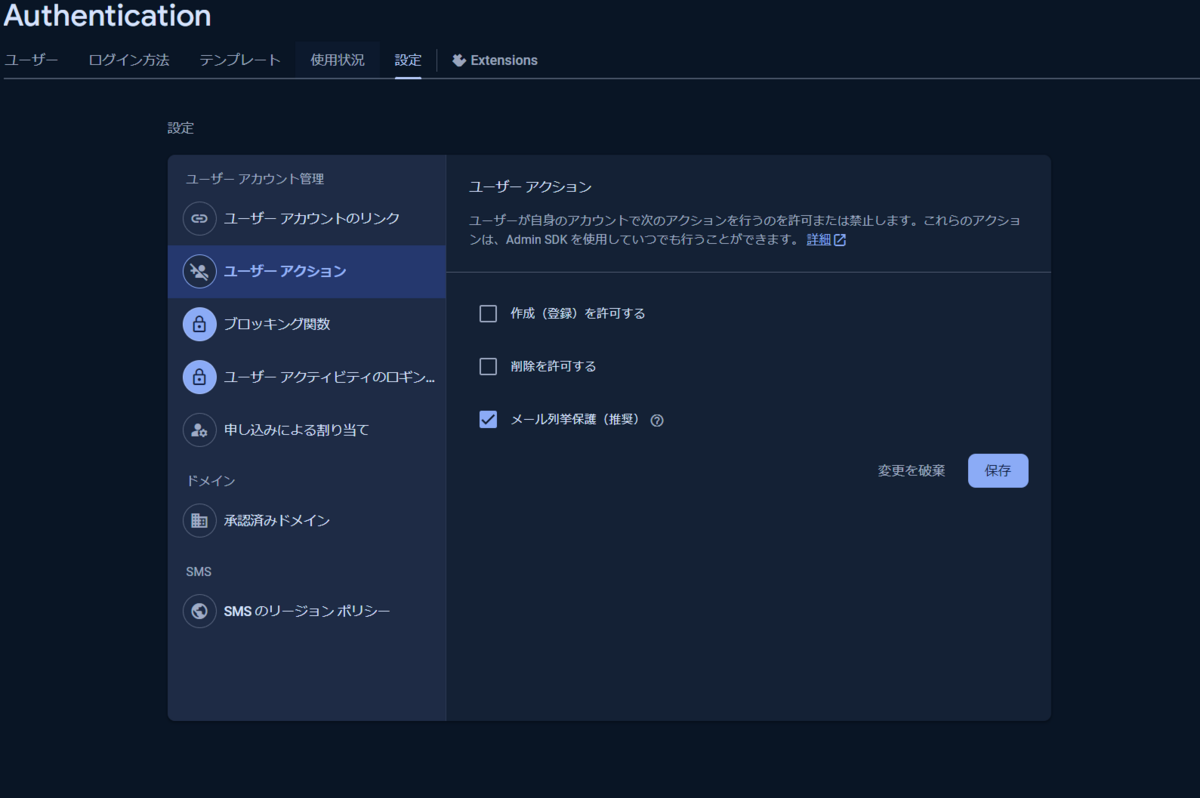Click the Extensions flame icon

pos(458,60)
